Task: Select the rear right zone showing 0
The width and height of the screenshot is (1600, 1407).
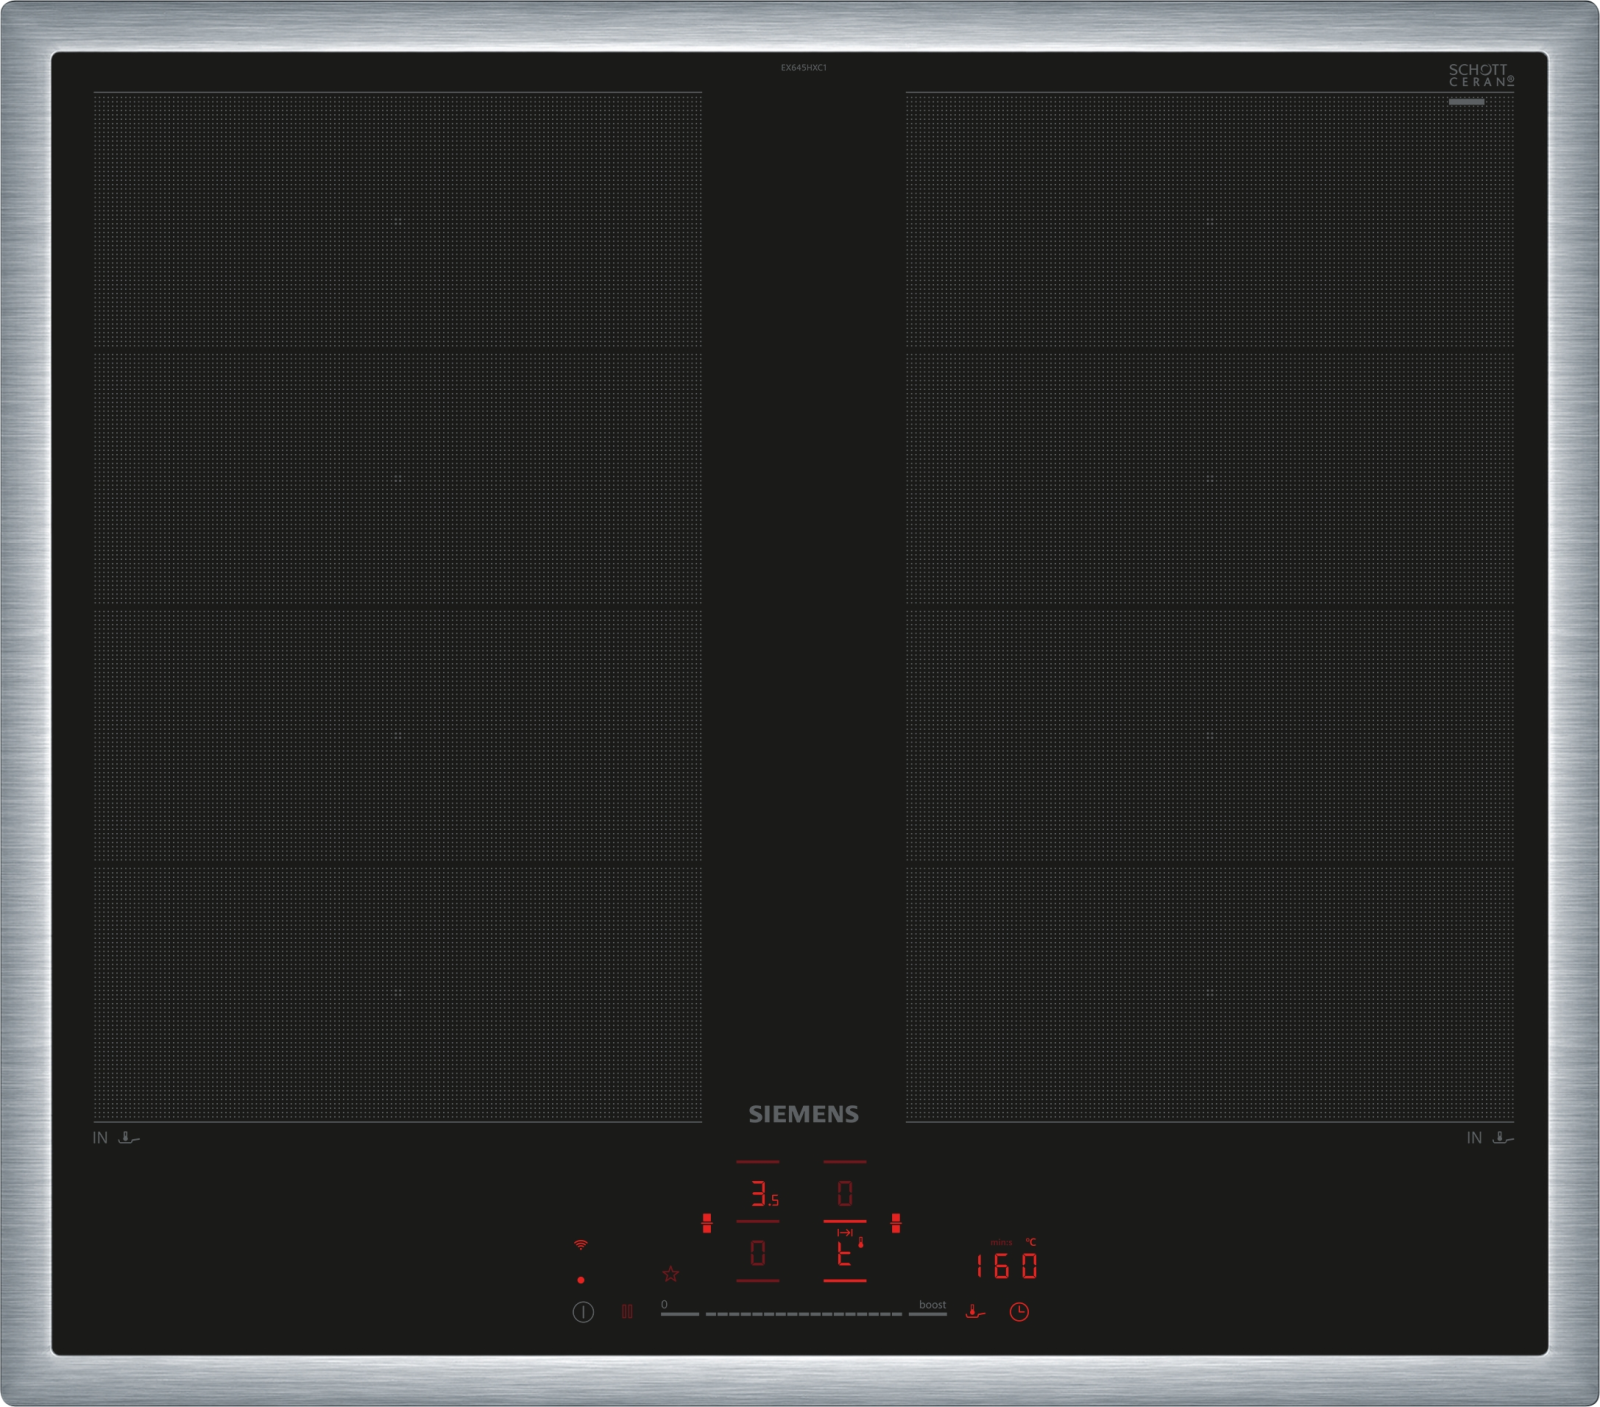Action: point(845,1193)
